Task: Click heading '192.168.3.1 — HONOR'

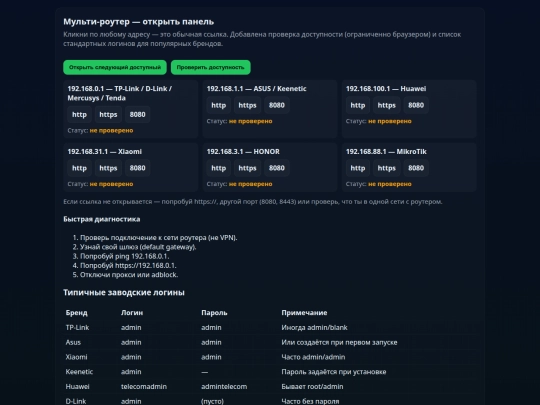Action: click(243, 152)
